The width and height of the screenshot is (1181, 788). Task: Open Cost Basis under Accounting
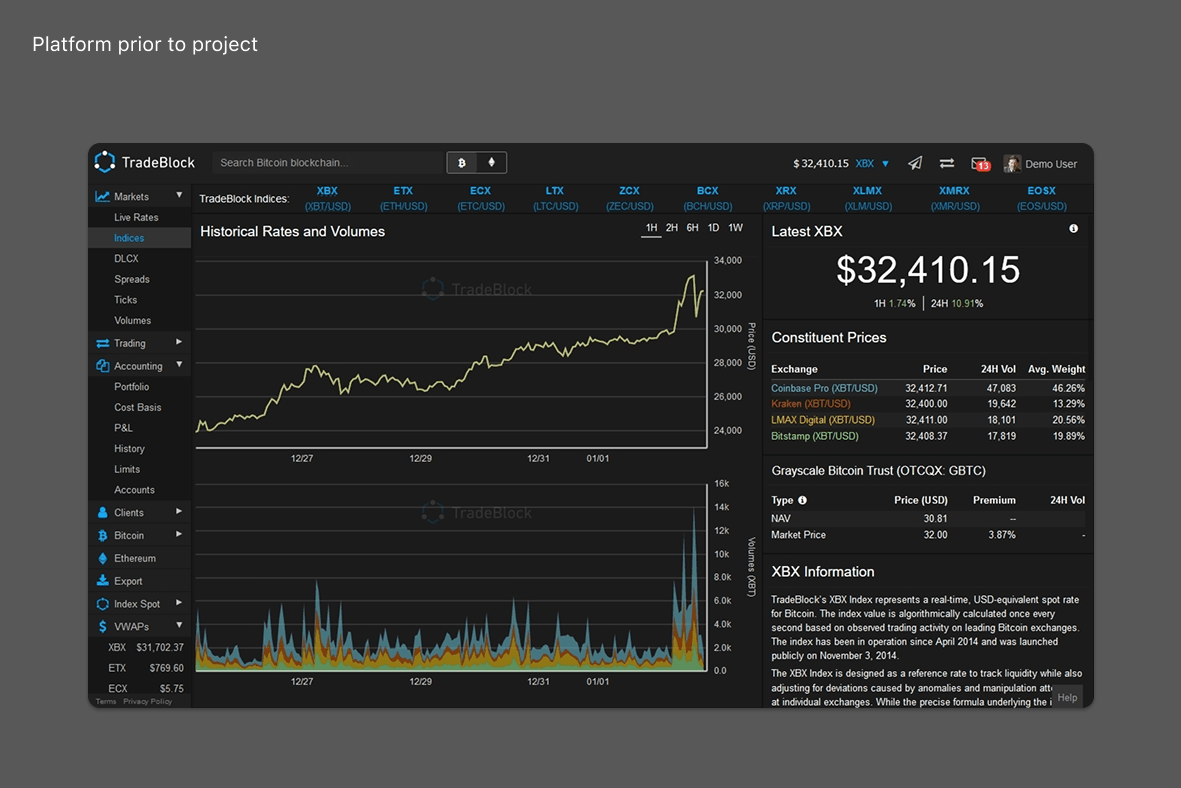(x=138, y=407)
